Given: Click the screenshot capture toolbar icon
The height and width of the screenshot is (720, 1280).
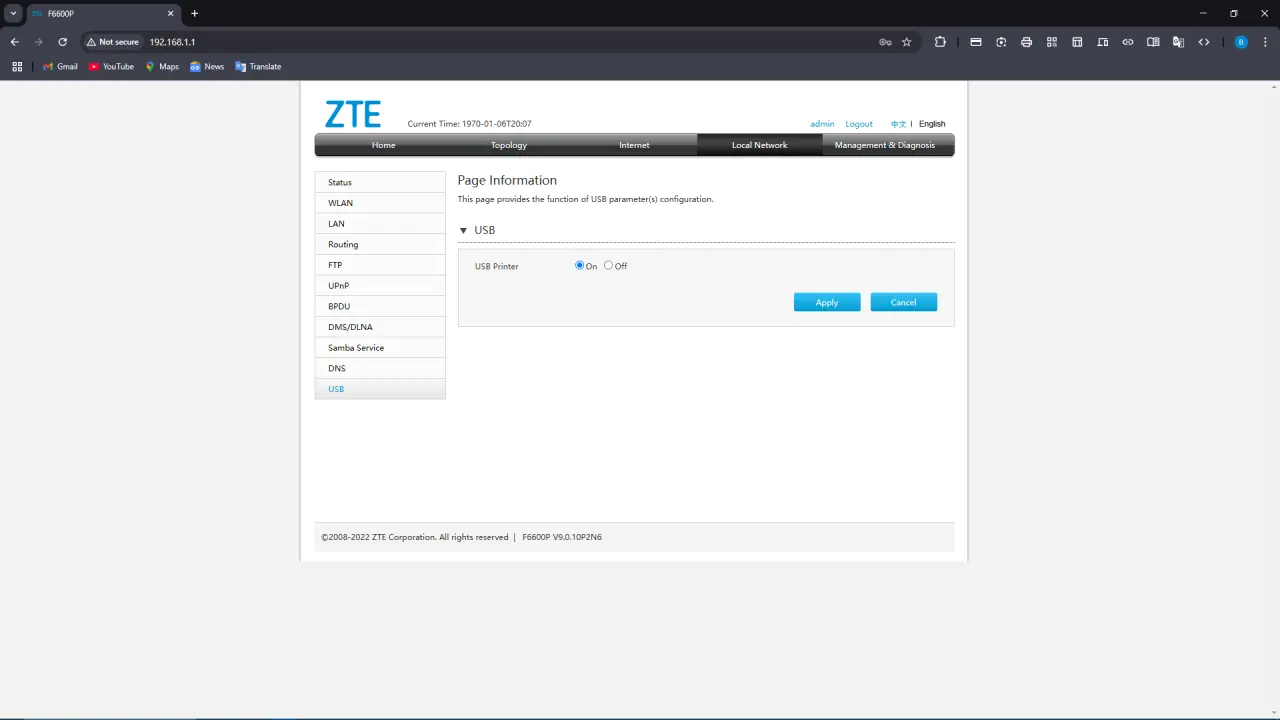Looking at the screenshot, I should coord(1001,42).
